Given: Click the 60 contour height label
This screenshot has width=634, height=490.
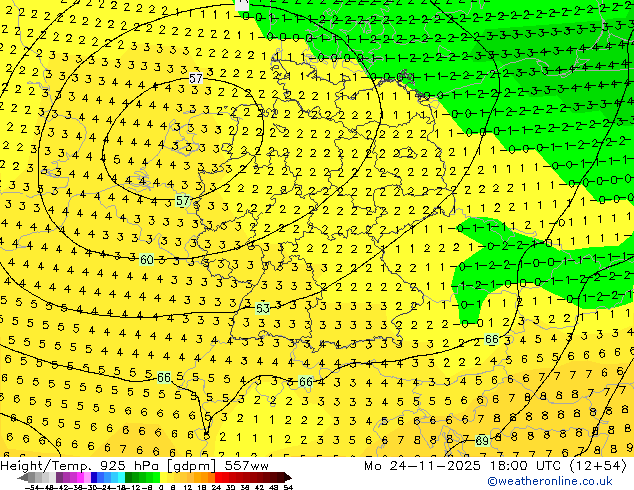Looking at the screenshot, I should tap(146, 260).
